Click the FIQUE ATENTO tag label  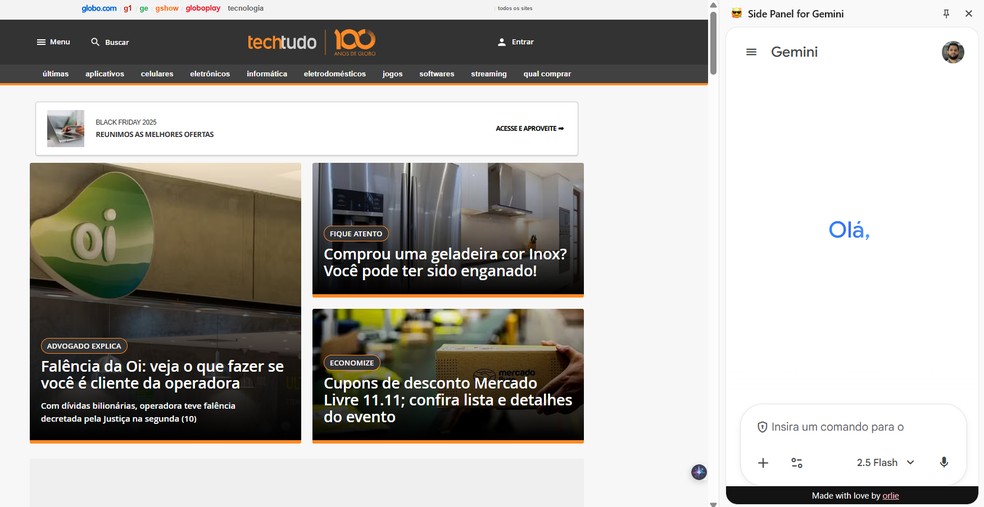tap(356, 233)
